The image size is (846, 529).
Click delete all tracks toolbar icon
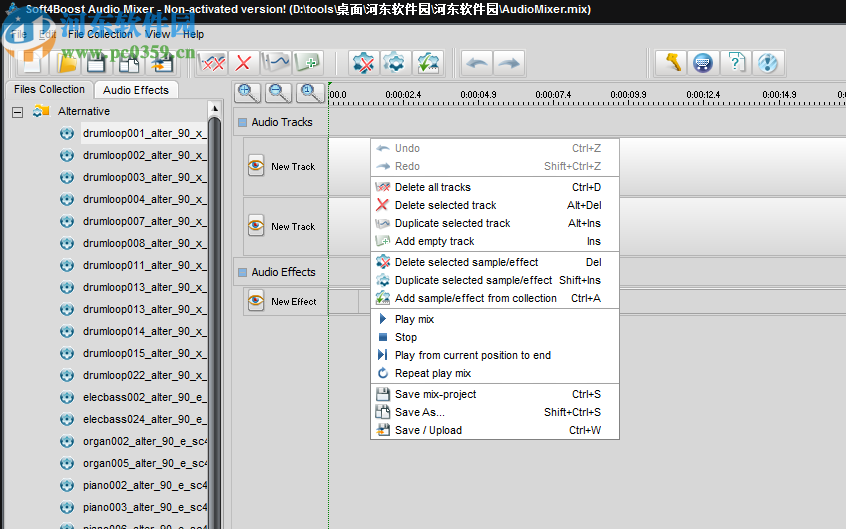[212, 63]
